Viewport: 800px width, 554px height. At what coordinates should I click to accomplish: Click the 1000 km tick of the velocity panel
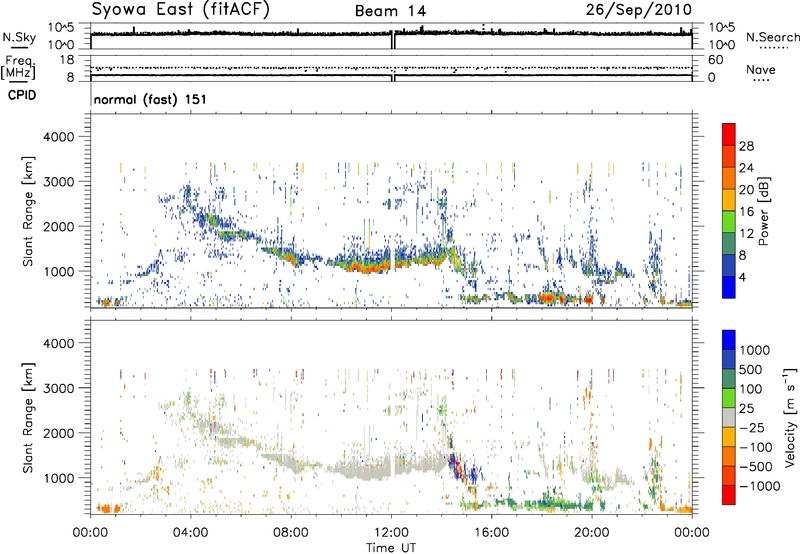click(x=59, y=478)
